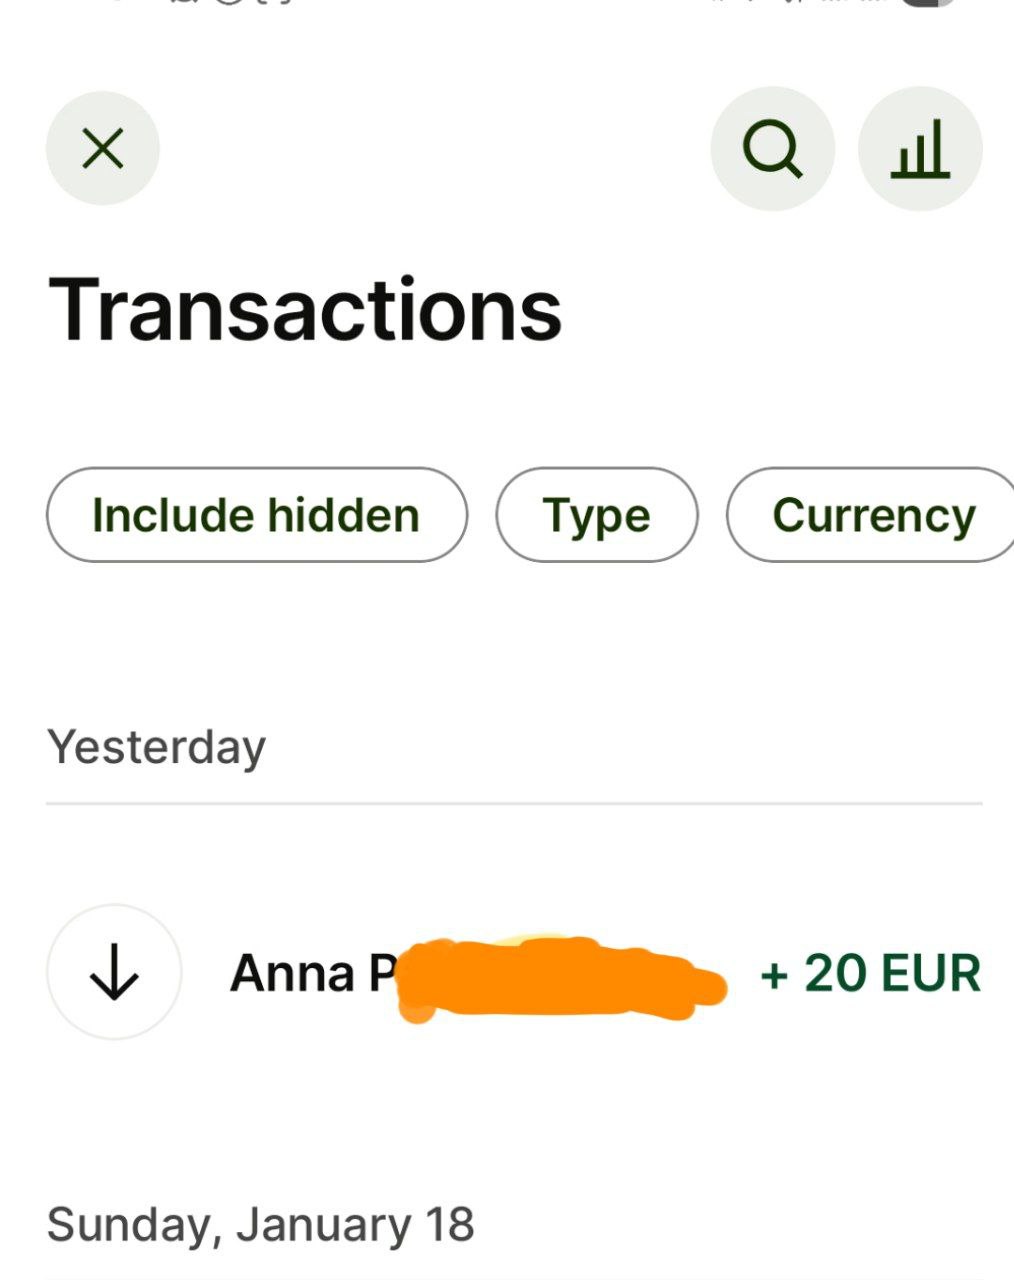
Task: Tap the divider line under Yesterday
Action: 514,803
